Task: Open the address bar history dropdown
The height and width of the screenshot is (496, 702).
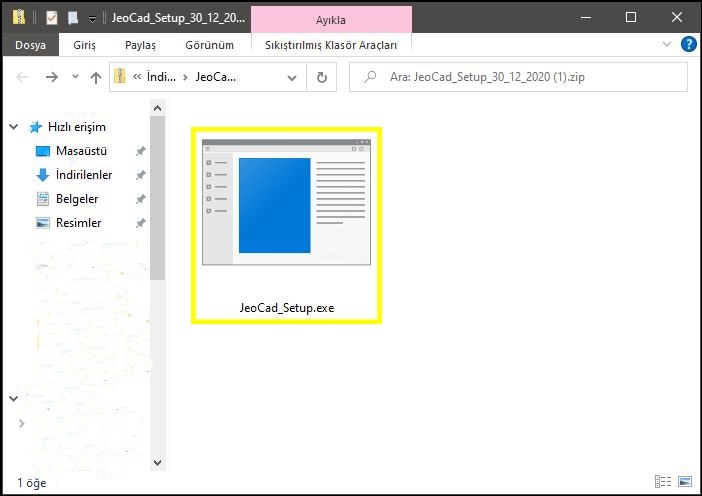Action: pos(292,78)
